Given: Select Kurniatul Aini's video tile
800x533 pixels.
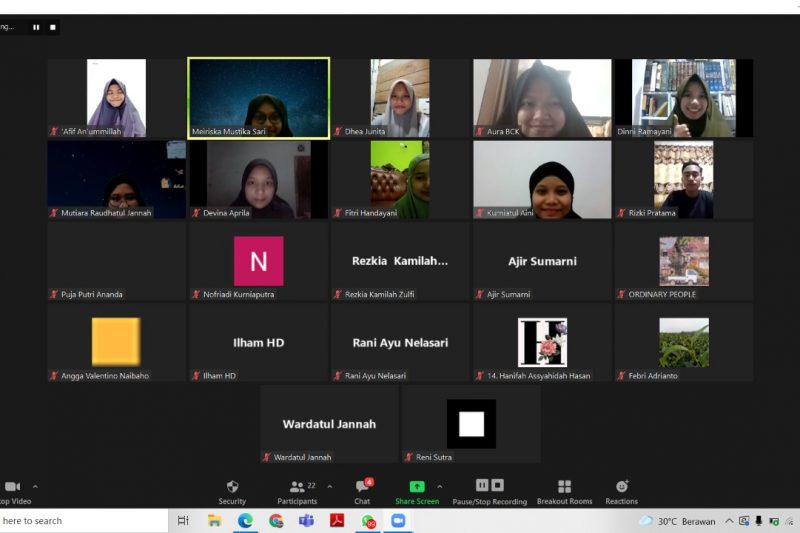Looking at the screenshot, I should pyautogui.click(x=542, y=180).
